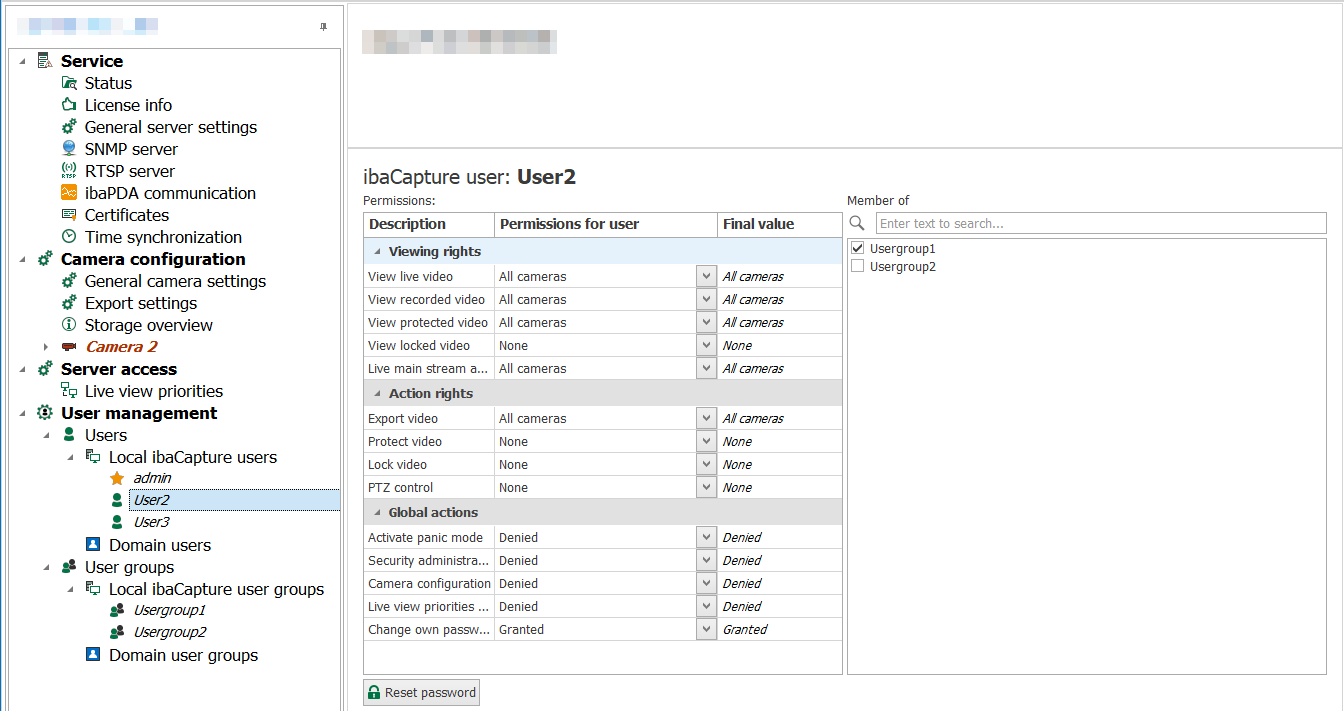Click the Time synchronization clock icon
Image resolution: width=1344 pixels, height=711 pixels.
click(x=69, y=237)
